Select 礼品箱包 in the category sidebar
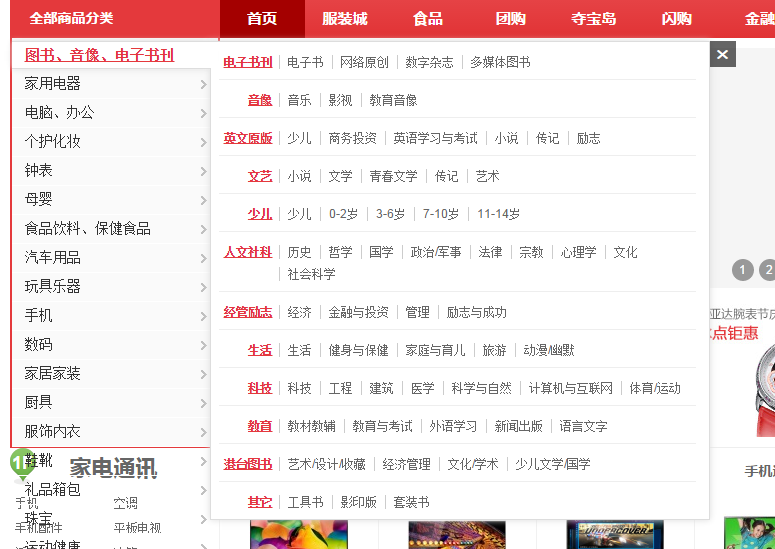Image resolution: width=775 pixels, height=549 pixels. pos(52,489)
